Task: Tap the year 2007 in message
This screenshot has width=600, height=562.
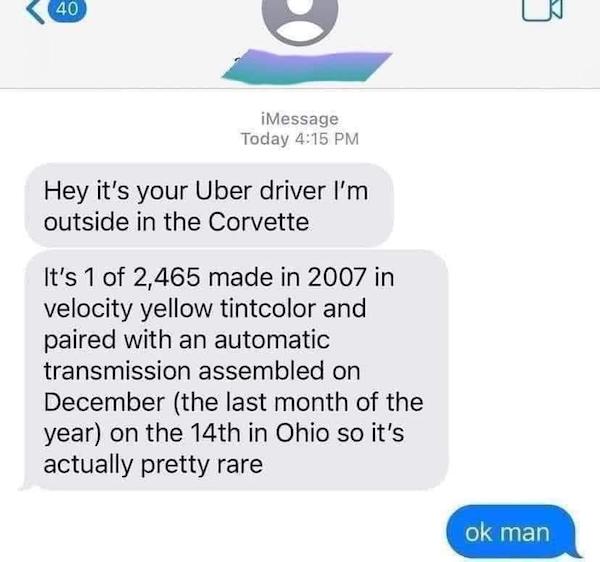Action: tap(336, 277)
